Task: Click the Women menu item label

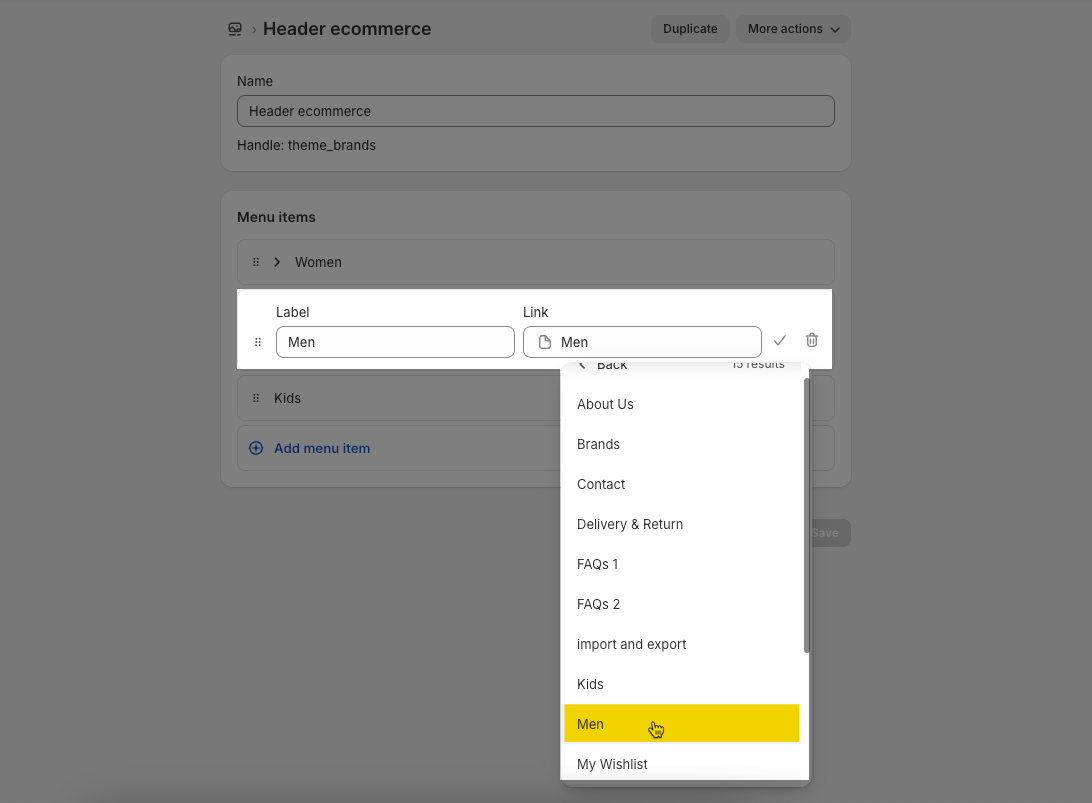Action: tap(318, 263)
